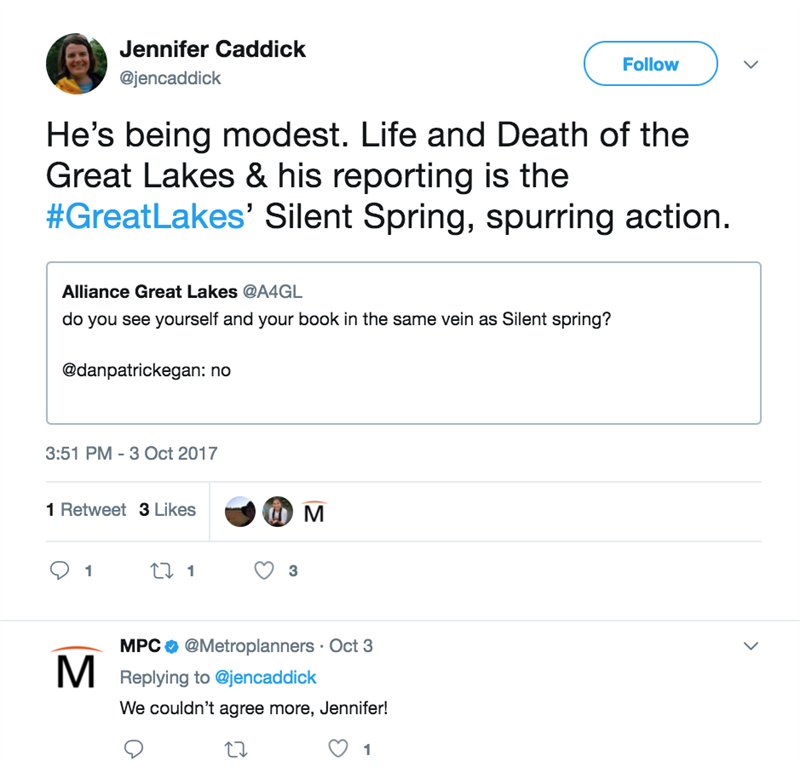Like the main tweet with heart icon
The height and width of the screenshot is (767, 800).
coord(264,572)
